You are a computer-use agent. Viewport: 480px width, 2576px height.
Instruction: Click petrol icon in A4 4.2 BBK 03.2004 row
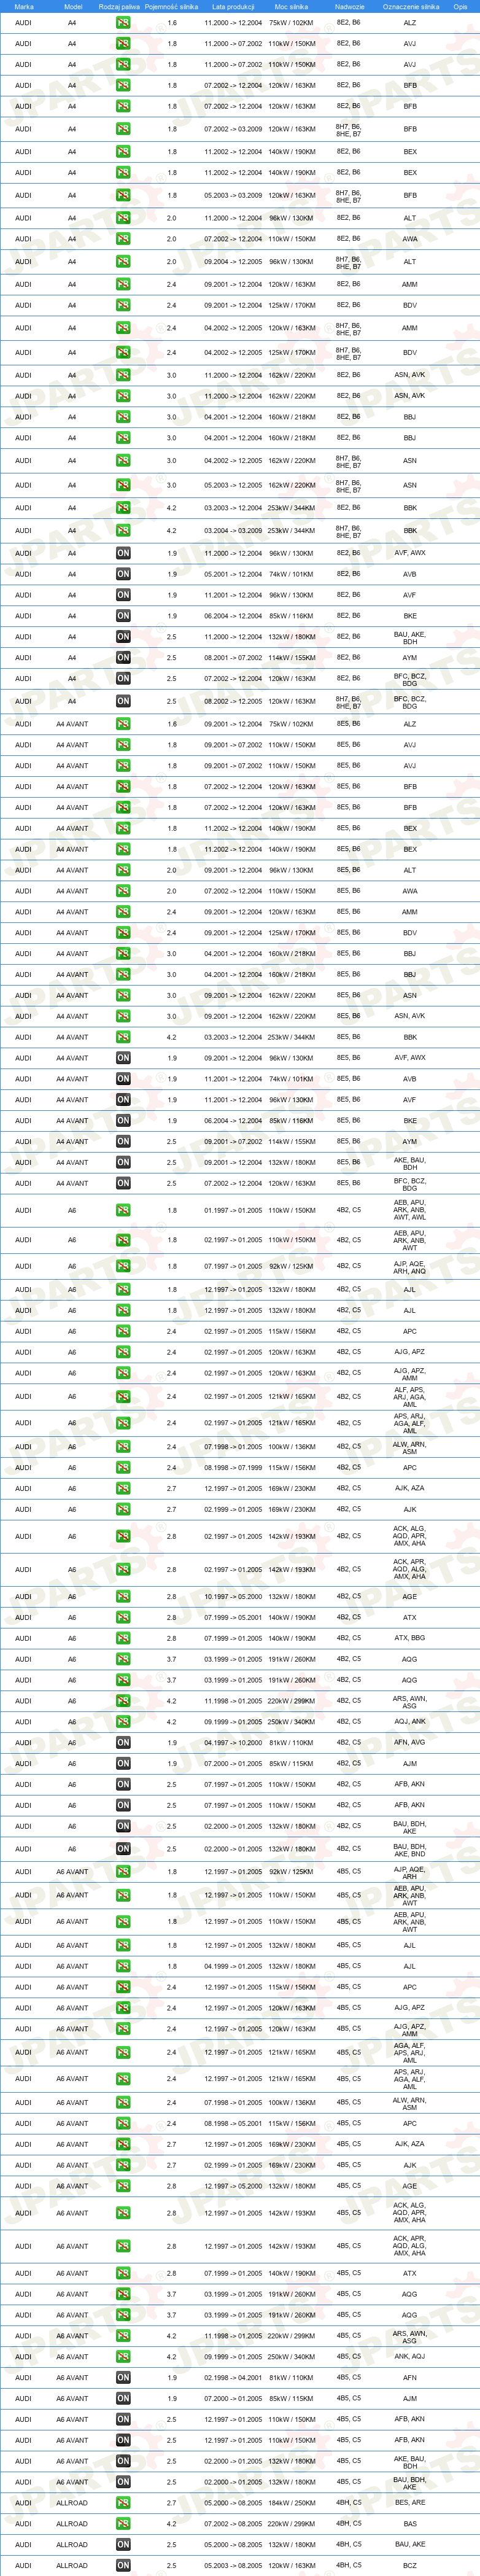tap(123, 531)
